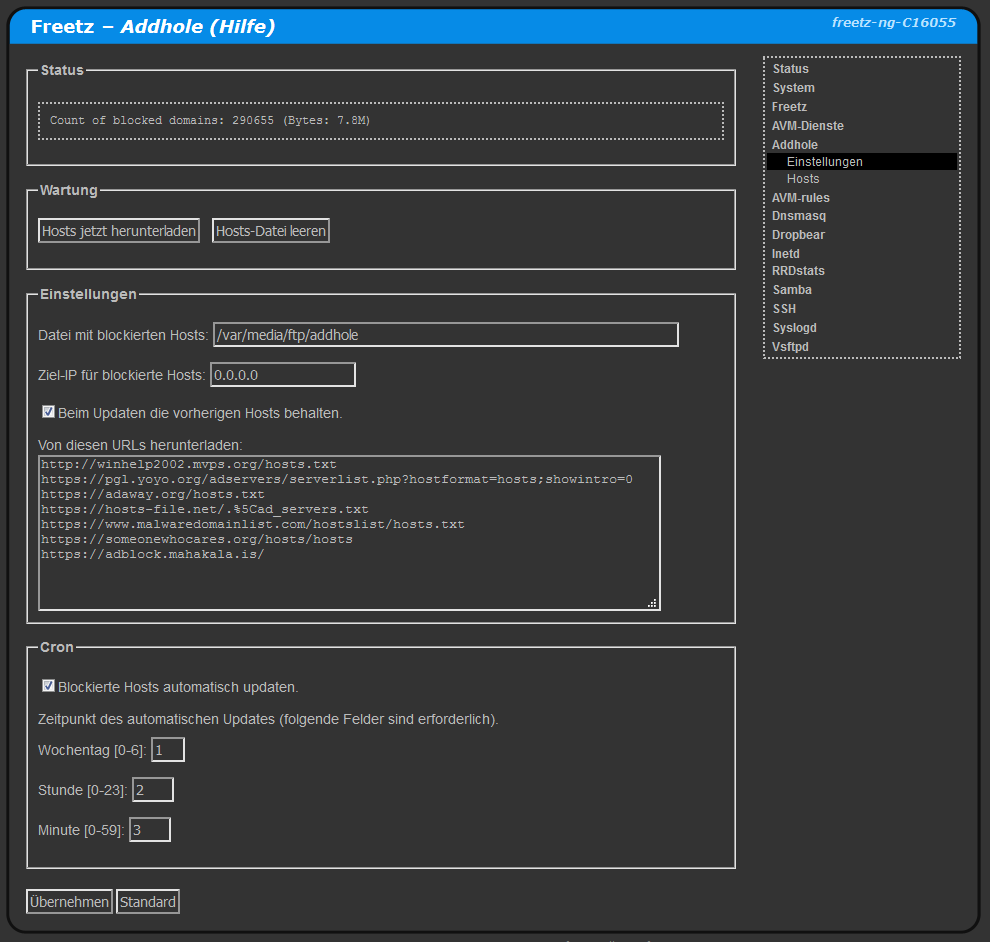Grab the textarea resize handle corner
This screenshot has height=942, width=990.
652,603
